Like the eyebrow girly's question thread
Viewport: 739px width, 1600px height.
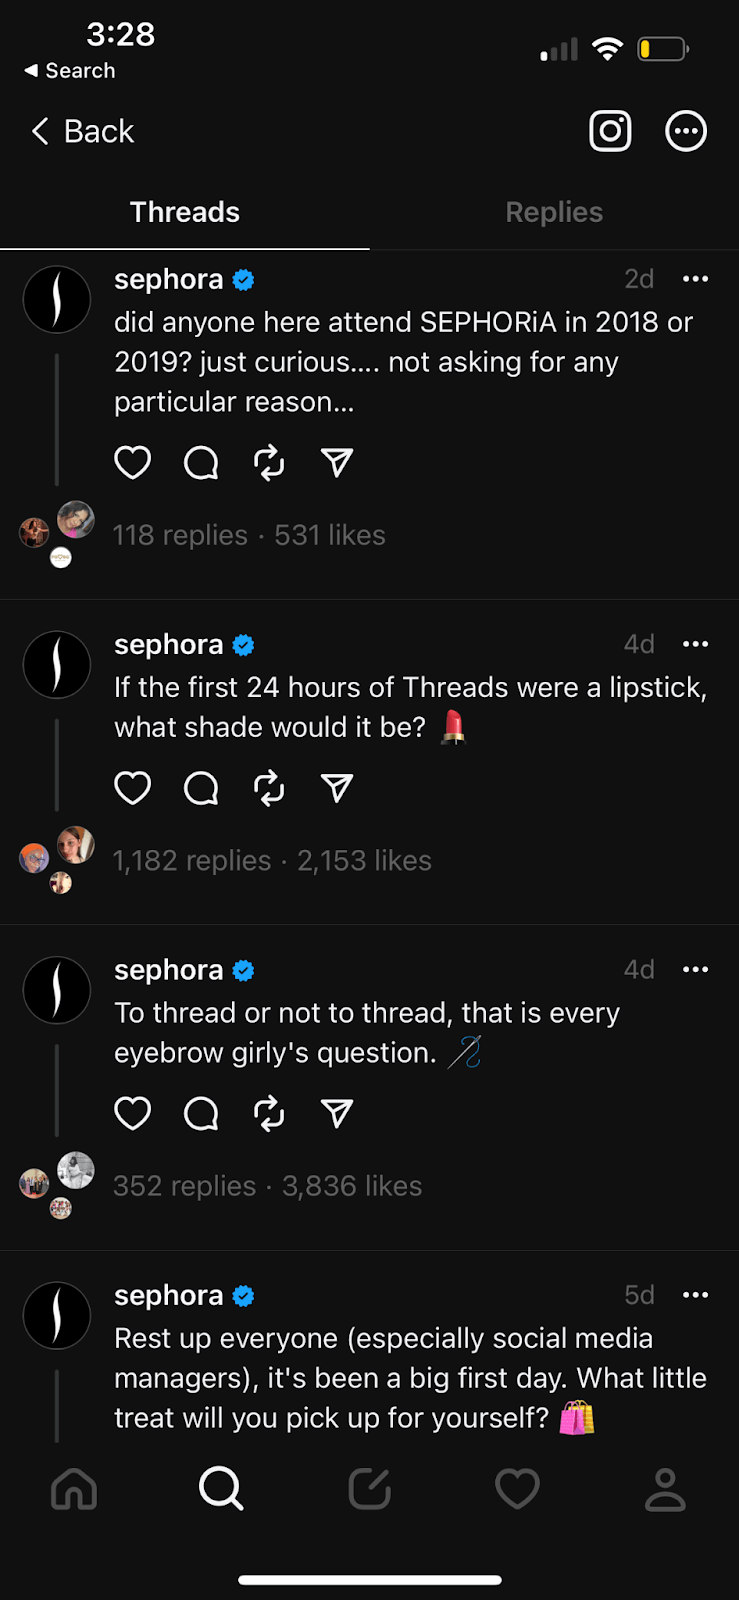(x=133, y=1113)
